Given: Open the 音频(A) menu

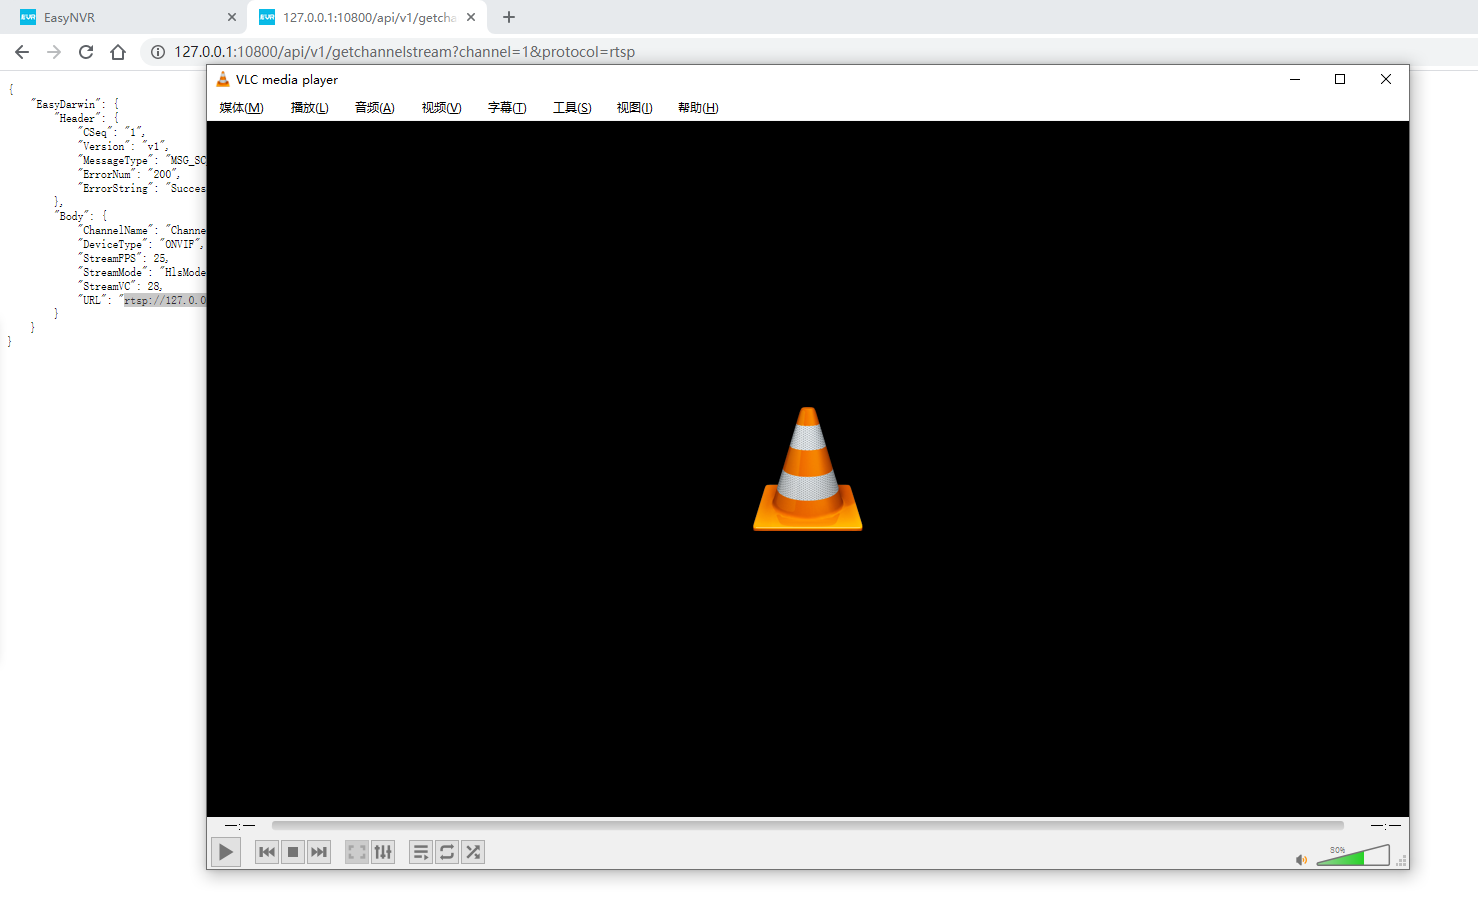Looking at the screenshot, I should click(x=375, y=108).
